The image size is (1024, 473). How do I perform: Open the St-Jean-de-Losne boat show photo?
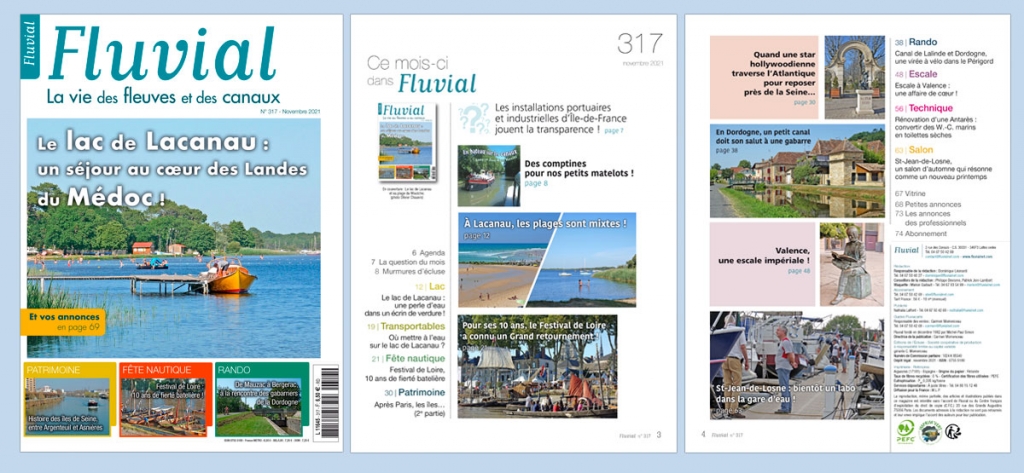(797, 365)
